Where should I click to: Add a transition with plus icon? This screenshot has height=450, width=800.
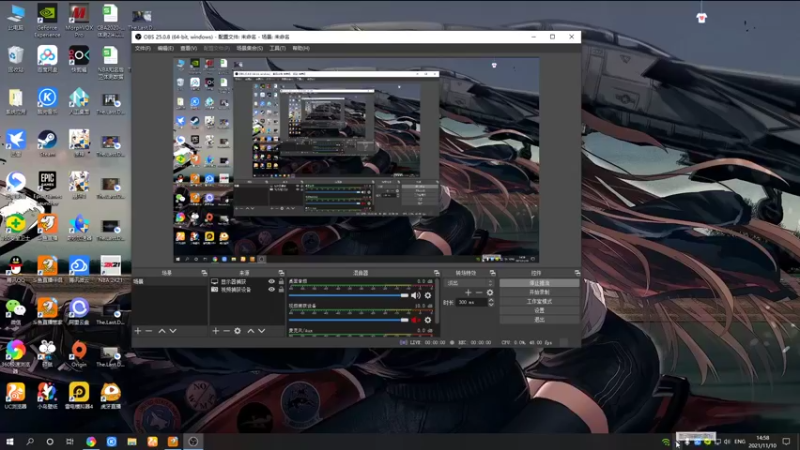click(x=468, y=292)
